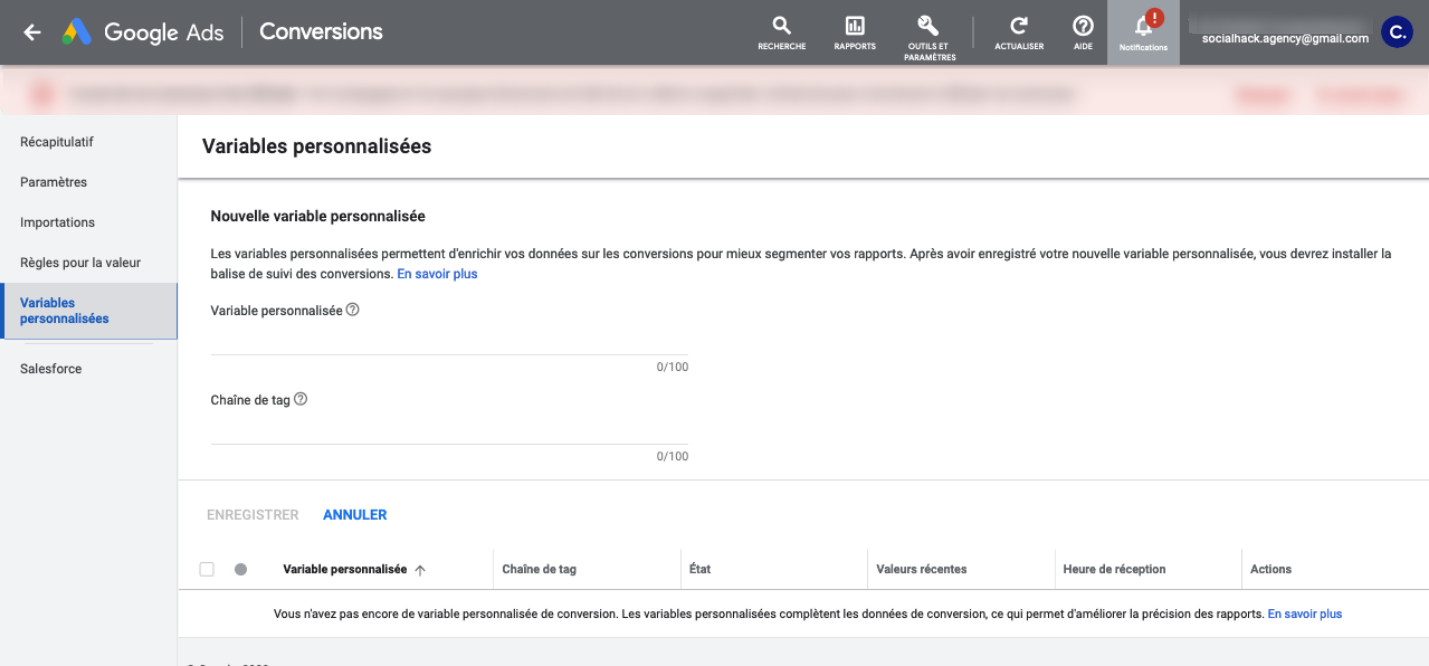
Task: Toggle sort order on Variable personnalisée column
Action: [x=420, y=569]
